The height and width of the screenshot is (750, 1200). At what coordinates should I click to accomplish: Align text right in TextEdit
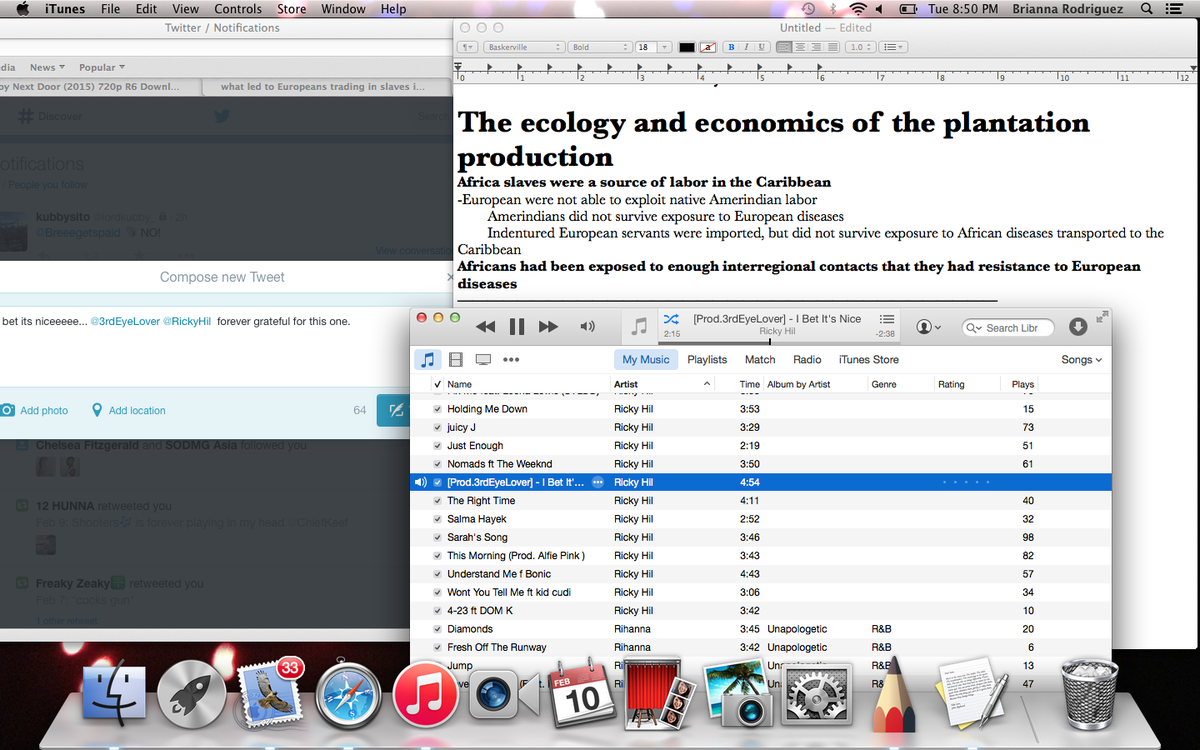point(816,47)
